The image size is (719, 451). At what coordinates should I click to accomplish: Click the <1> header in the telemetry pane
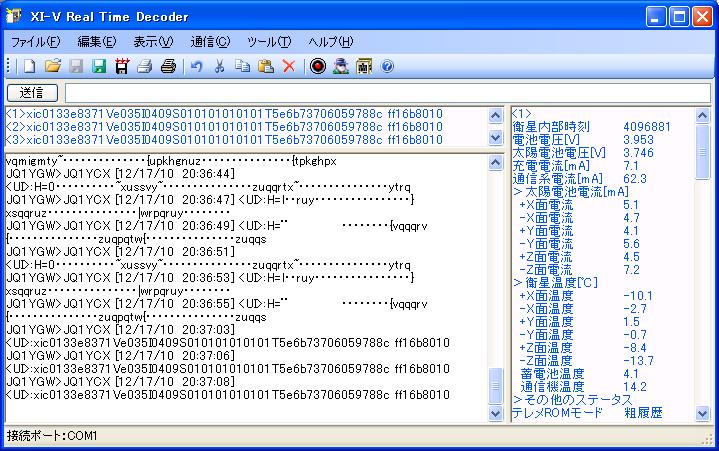[522, 114]
